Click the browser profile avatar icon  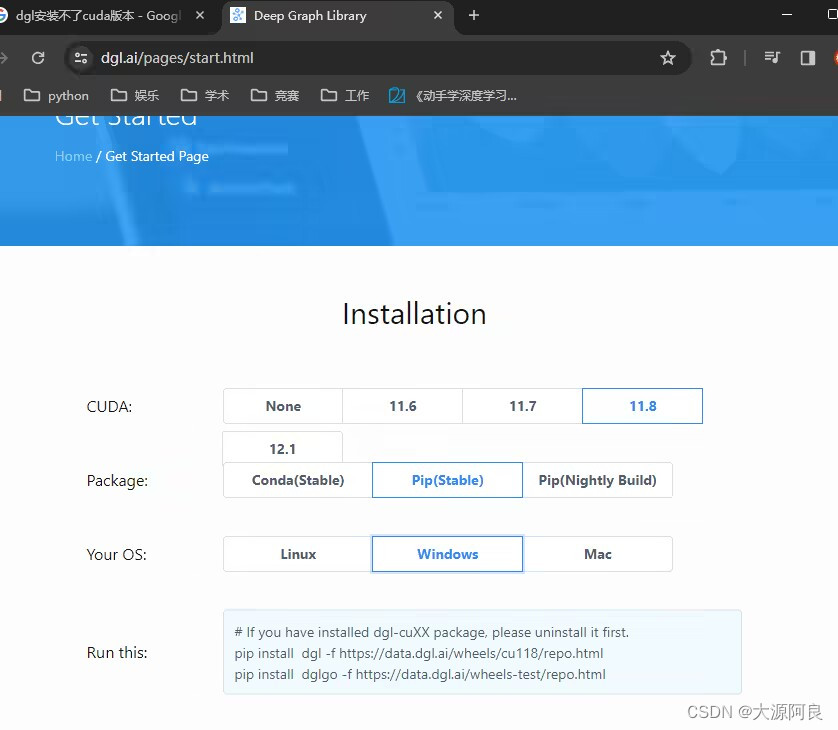click(x=836, y=58)
